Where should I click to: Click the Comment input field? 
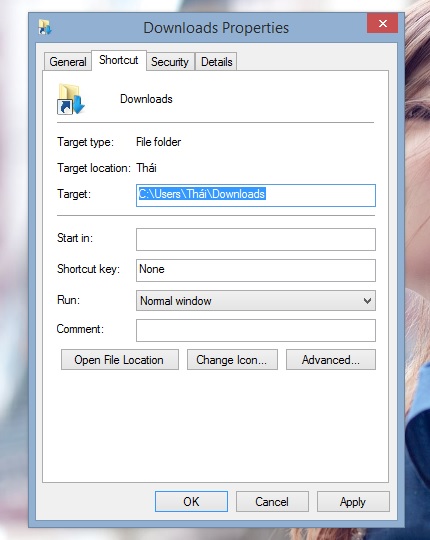coord(256,330)
